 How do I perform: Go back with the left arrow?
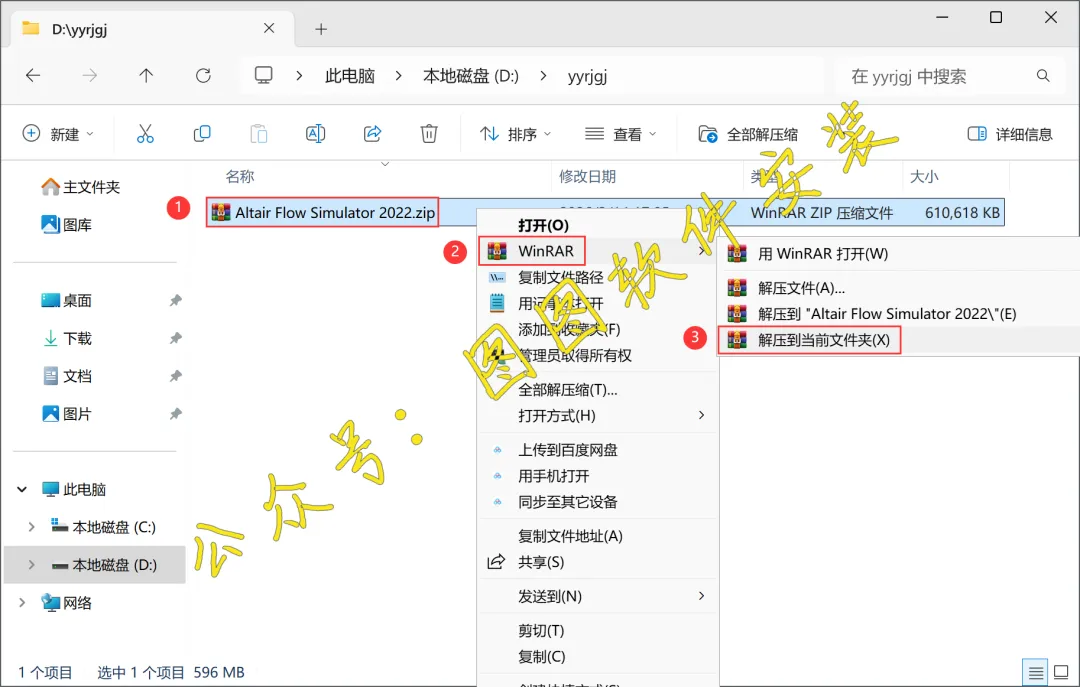coord(33,76)
